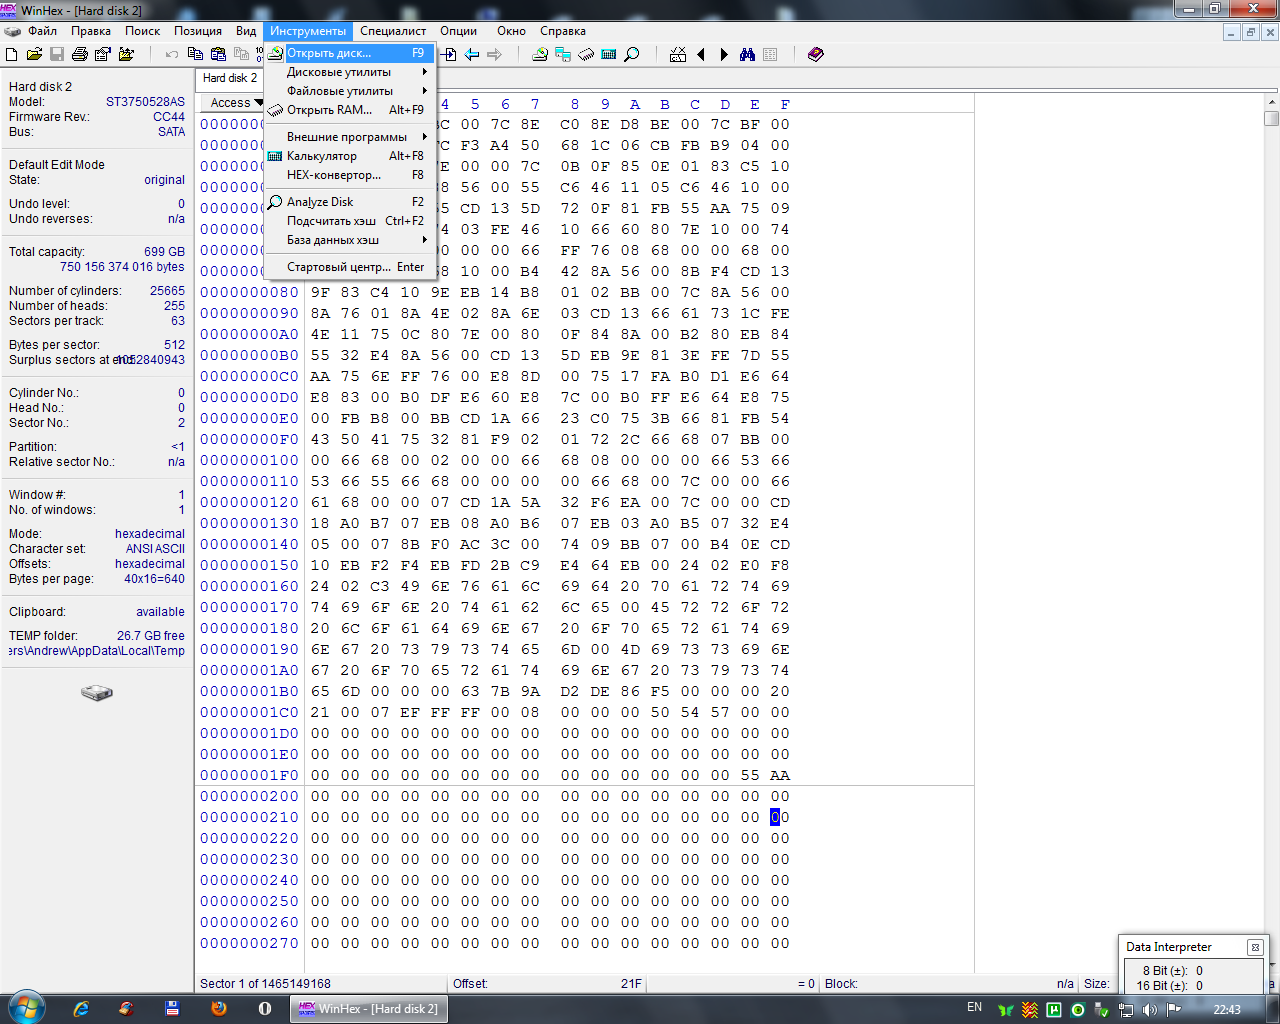Click the open RAM toolbar icon
This screenshot has width=1280, height=1024.
click(586, 54)
